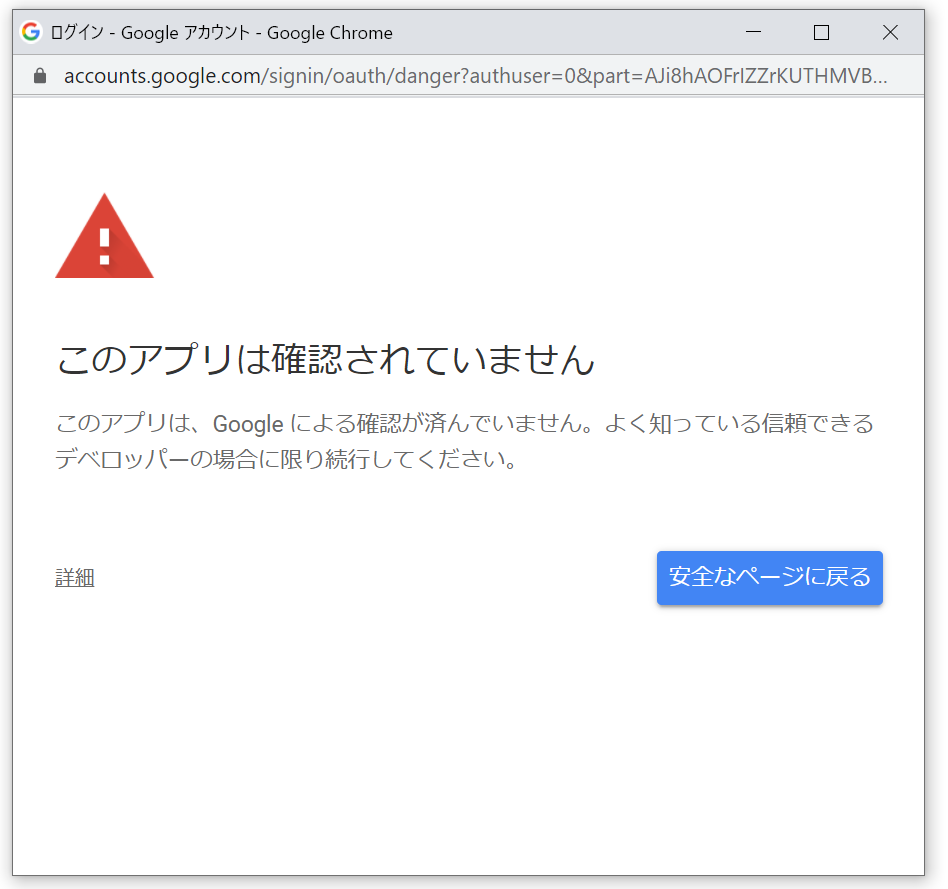Viewport: 948px width, 889px height.
Task: Close the Google account login window
Action: (889, 32)
